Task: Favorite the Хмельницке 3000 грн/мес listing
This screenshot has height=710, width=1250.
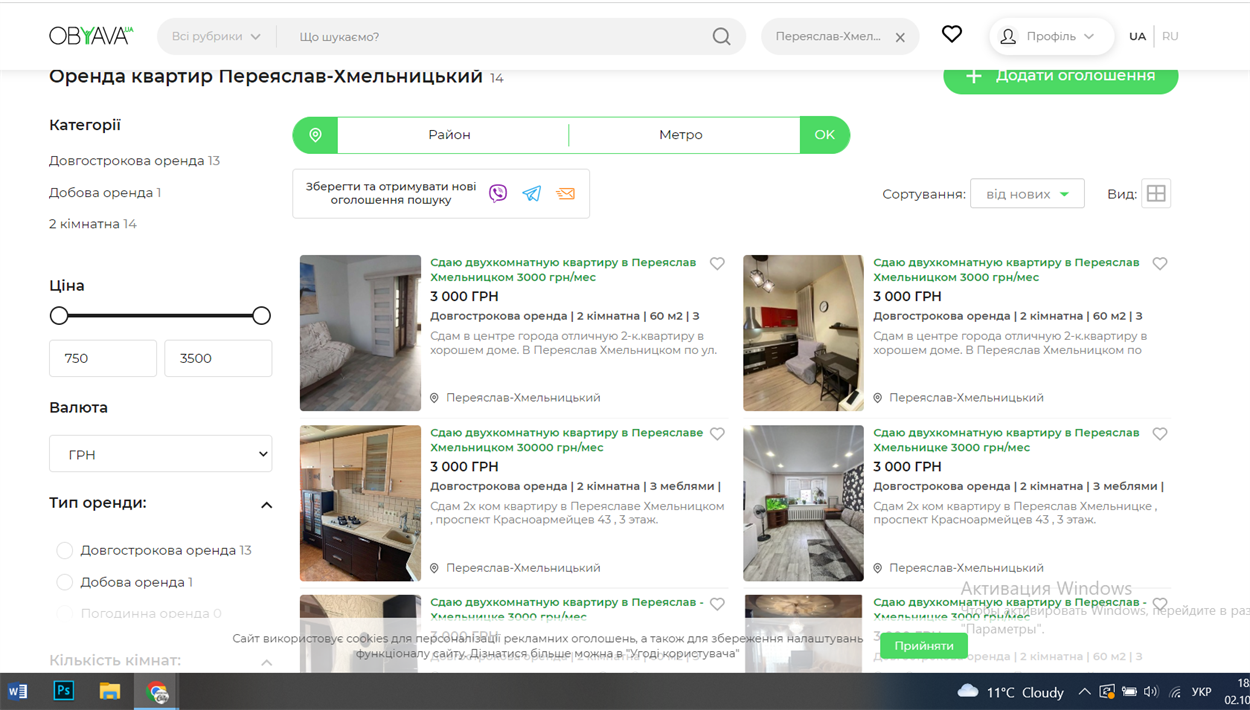Action: [1160, 434]
